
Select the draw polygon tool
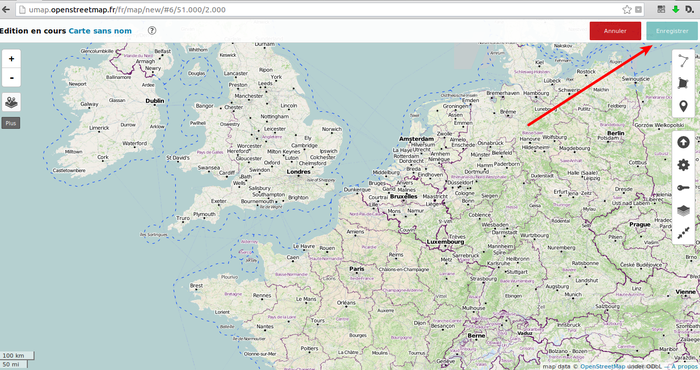(x=683, y=83)
